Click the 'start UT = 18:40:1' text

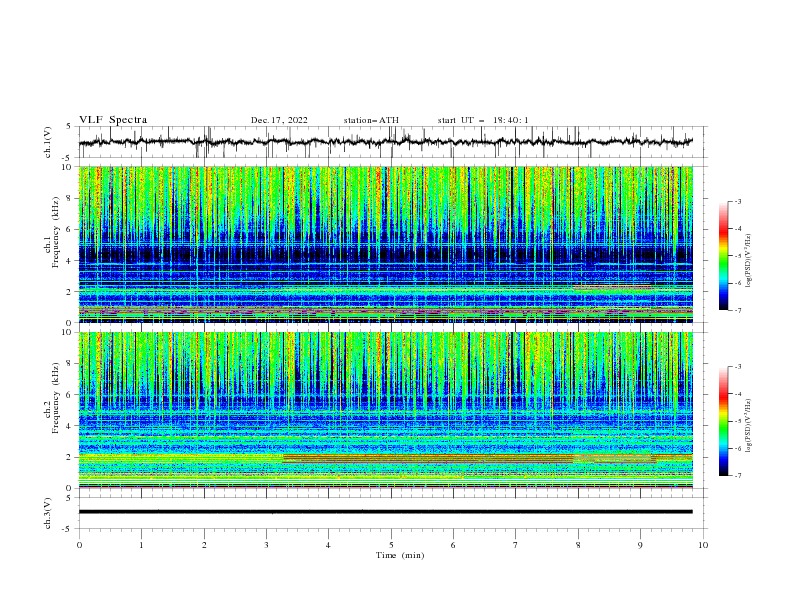tap(483, 120)
